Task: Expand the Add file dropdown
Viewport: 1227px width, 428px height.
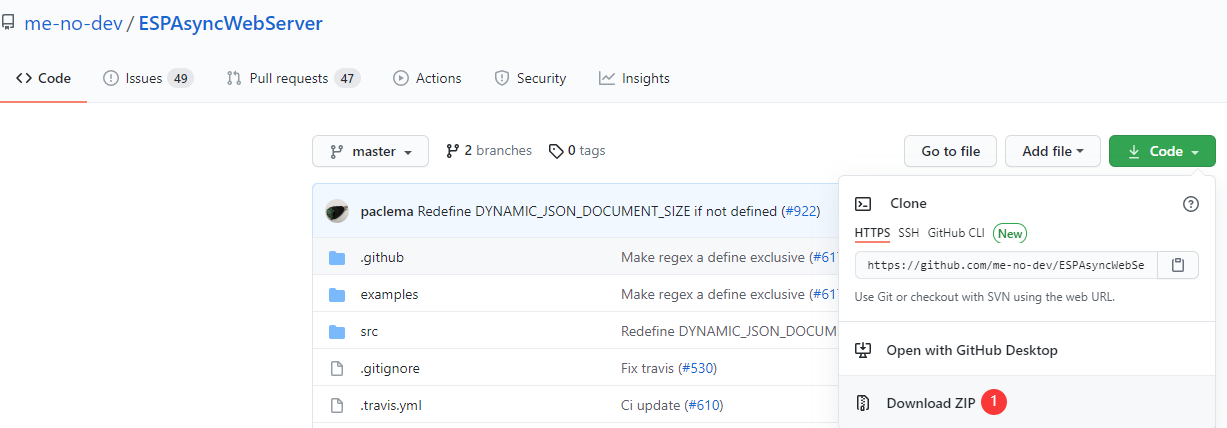Action: (1053, 151)
